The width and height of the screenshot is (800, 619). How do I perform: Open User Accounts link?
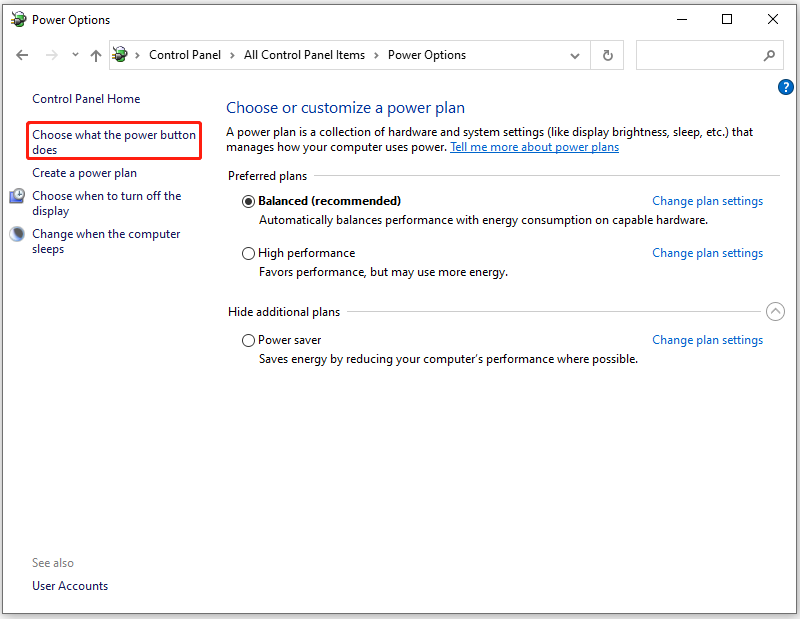click(x=70, y=586)
